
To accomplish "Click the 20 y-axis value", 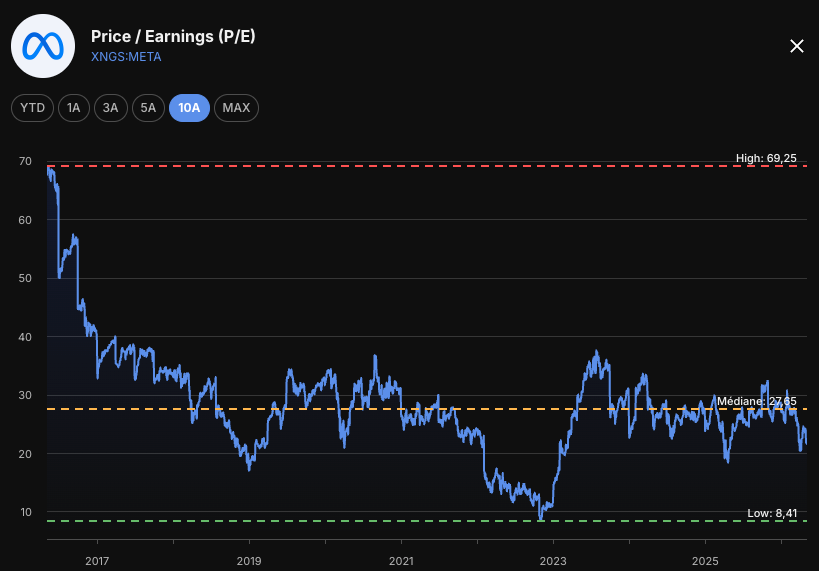I will tap(25, 454).
